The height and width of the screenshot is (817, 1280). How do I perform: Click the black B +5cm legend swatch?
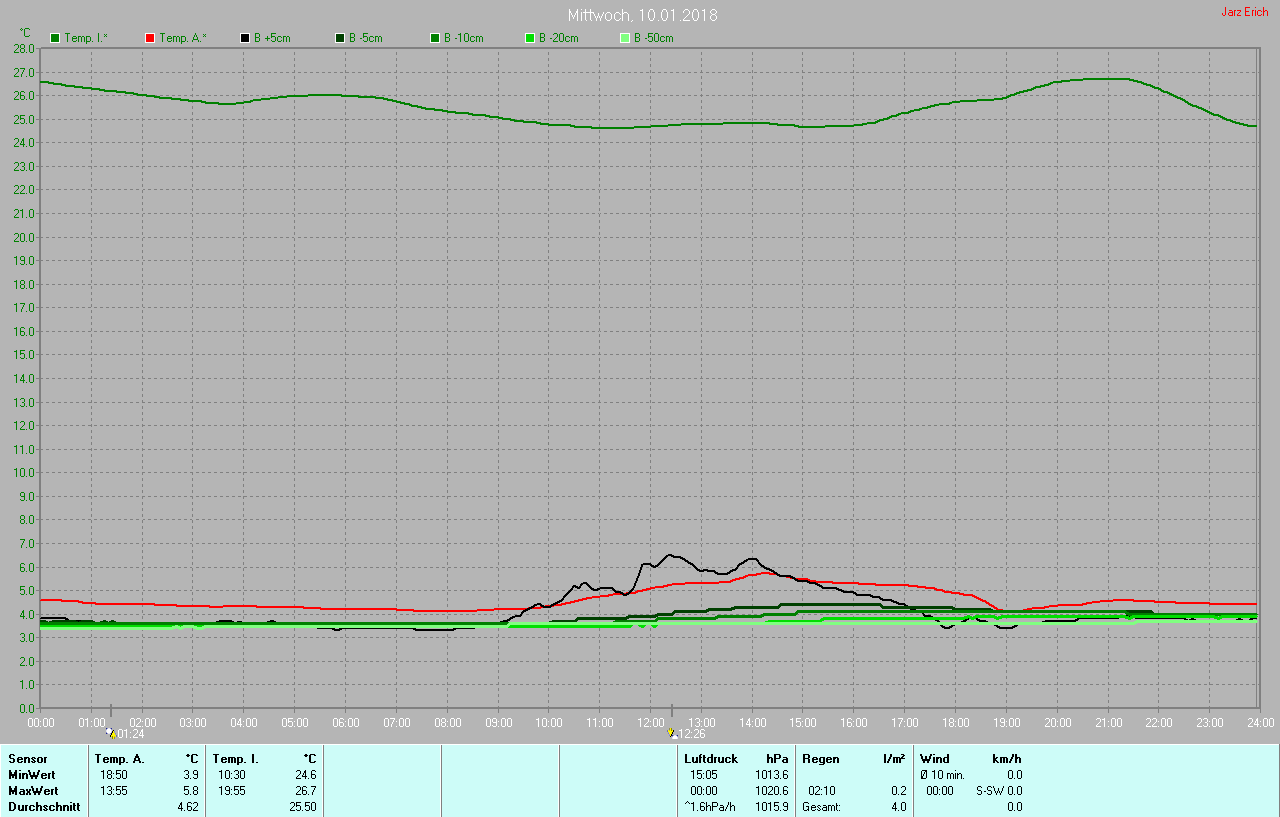click(245, 38)
